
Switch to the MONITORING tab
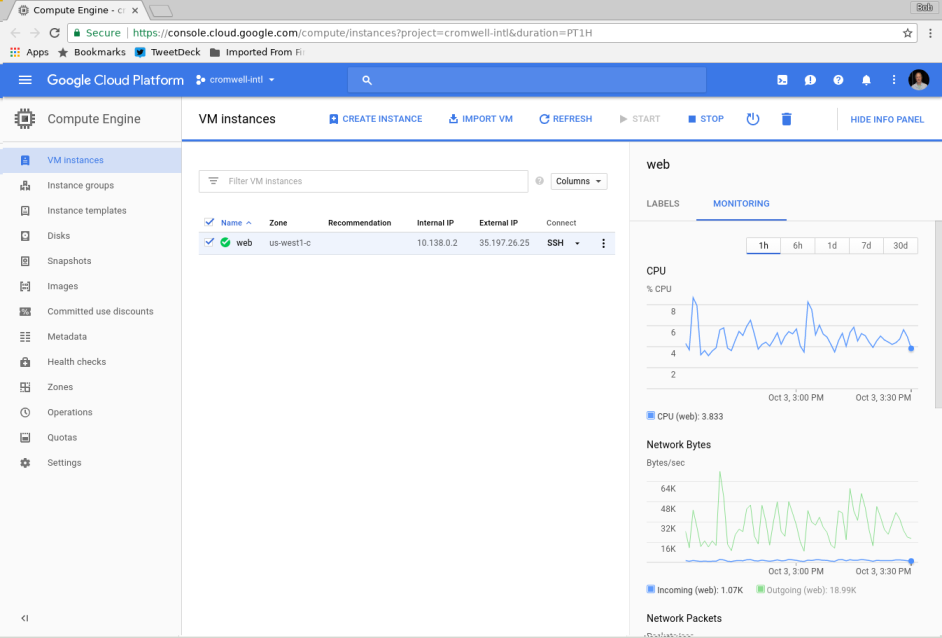click(741, 204)
